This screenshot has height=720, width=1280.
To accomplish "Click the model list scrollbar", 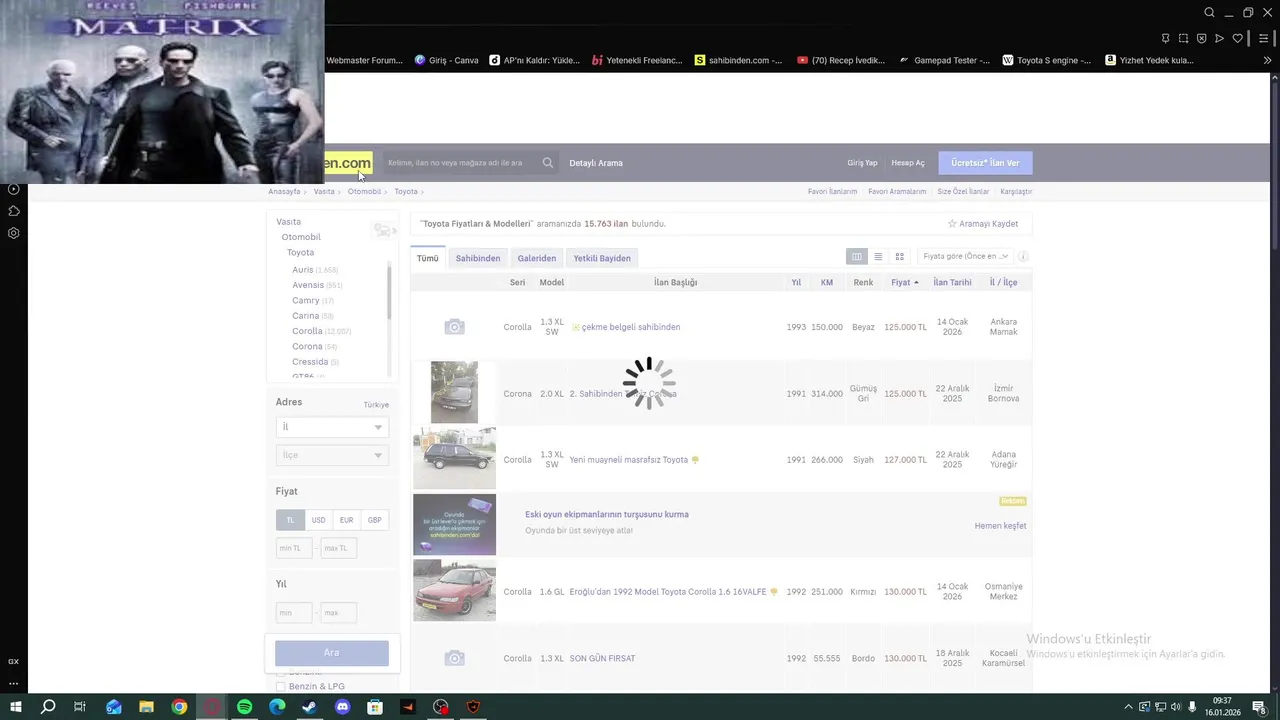I will (389, 291).
